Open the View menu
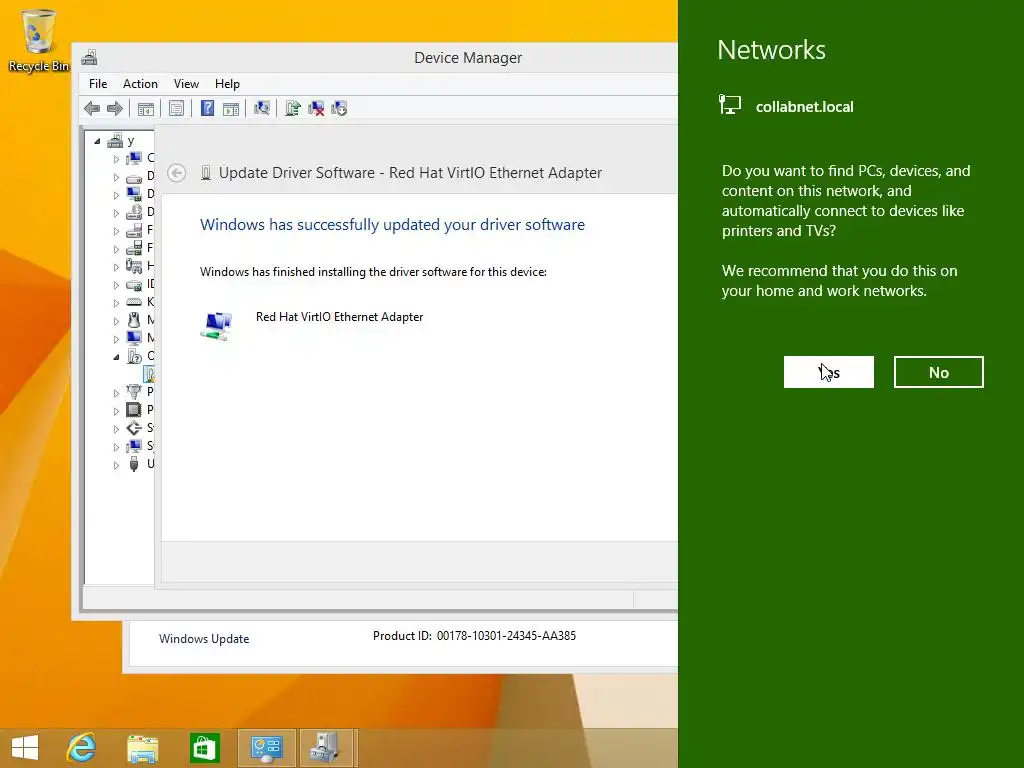The width and height of the screenshot is (1024, 768). click(186, 84)
